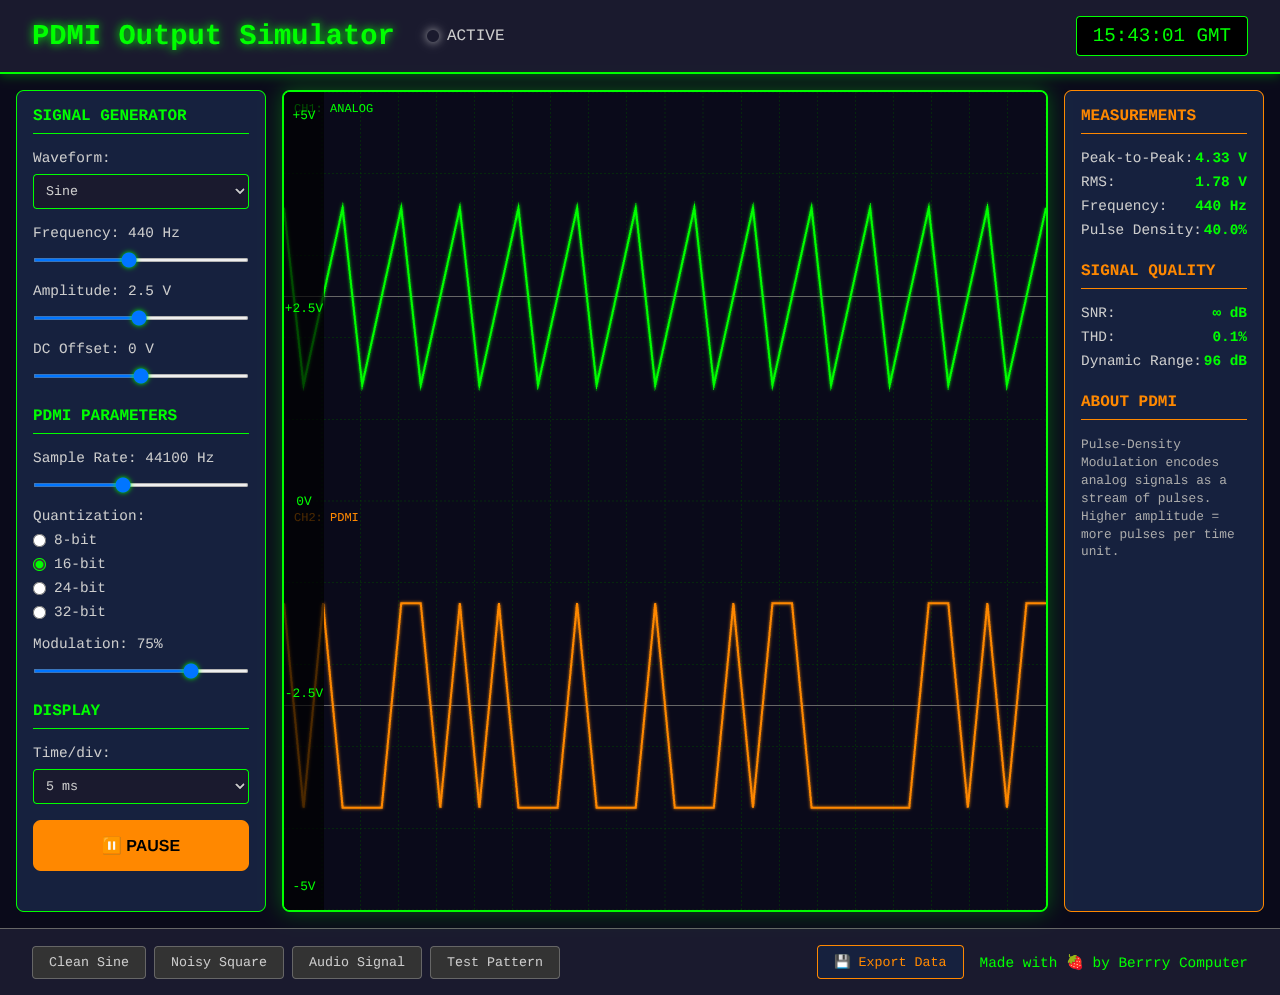Load the Test Pattern preset
The image size is (1280, 995).
(x=494, y=962)
